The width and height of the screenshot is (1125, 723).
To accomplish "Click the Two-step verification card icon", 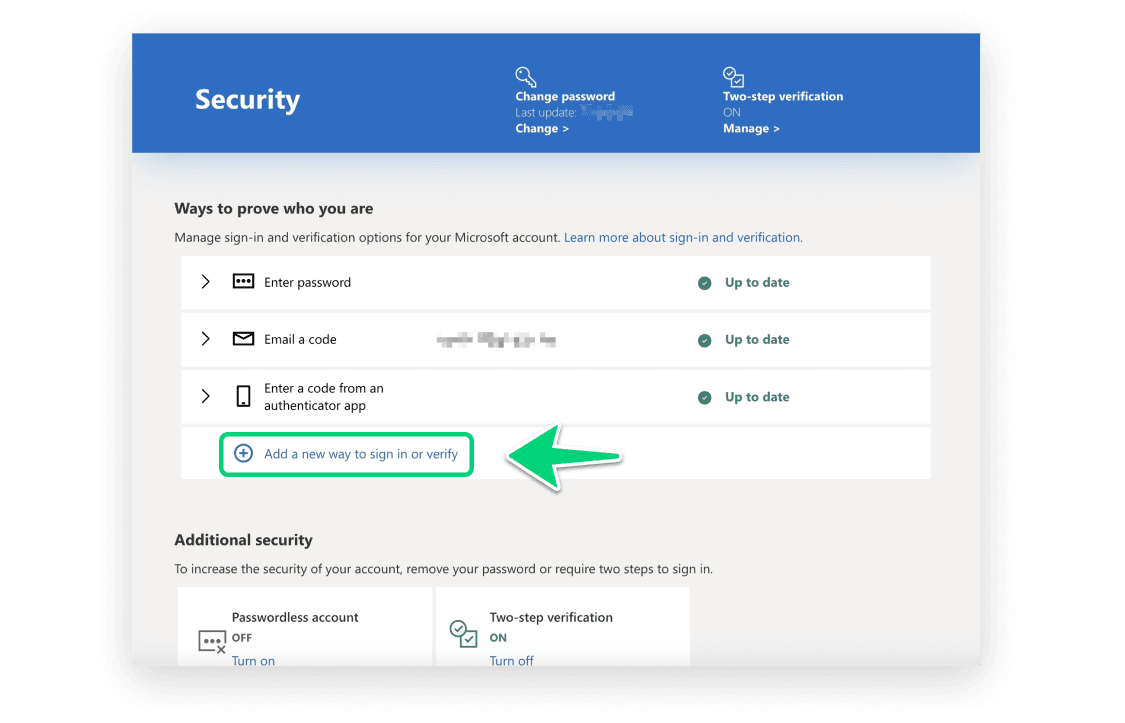I will (x=464, y=633).
